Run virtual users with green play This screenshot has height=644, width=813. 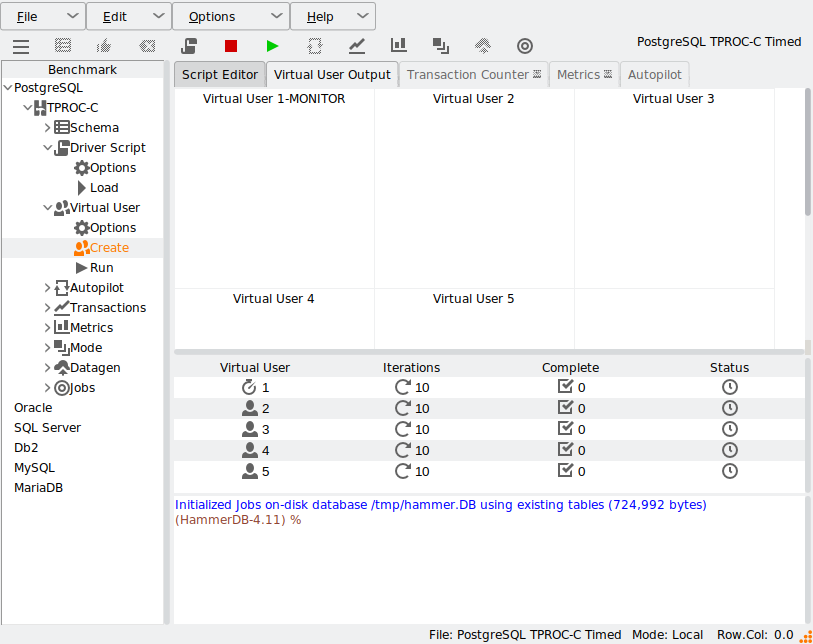pos(272,46)
